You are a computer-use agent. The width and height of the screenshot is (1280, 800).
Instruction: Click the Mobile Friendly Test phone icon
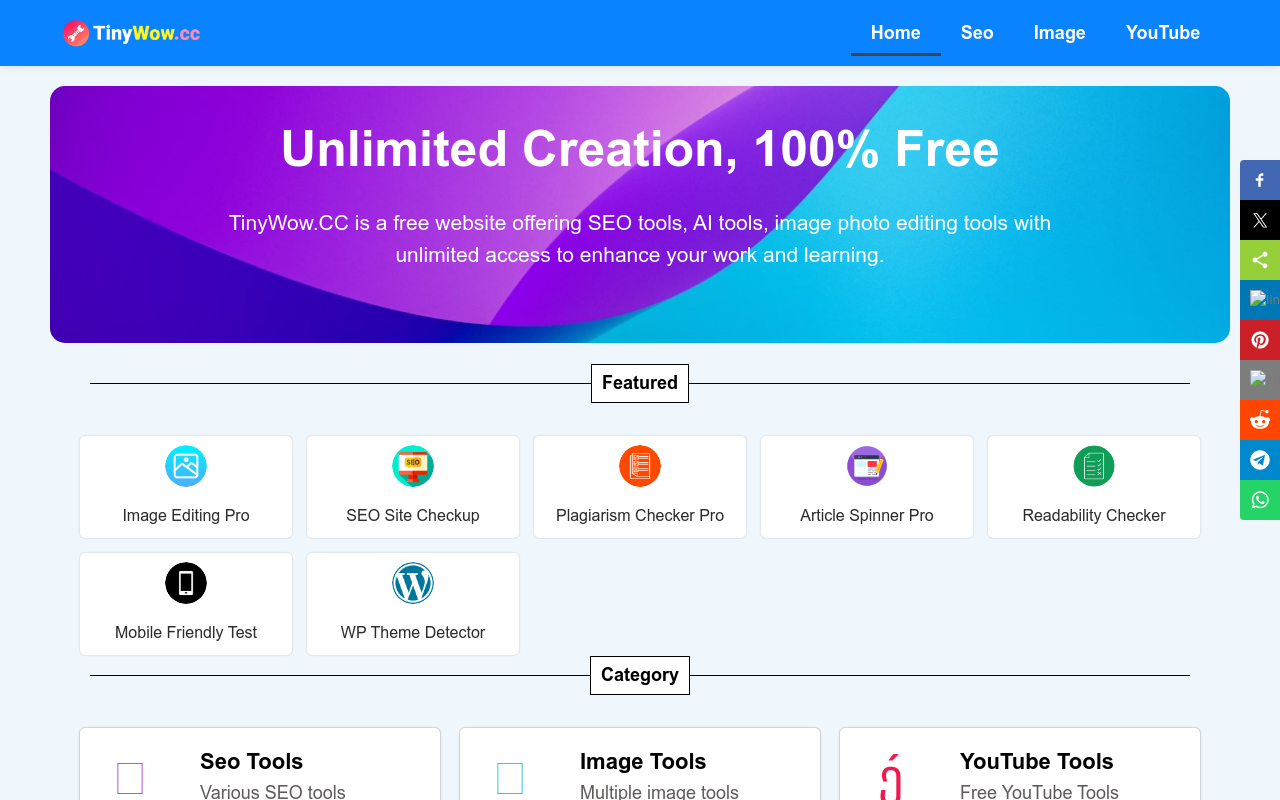pyautogui.click(x=186, y=583)
